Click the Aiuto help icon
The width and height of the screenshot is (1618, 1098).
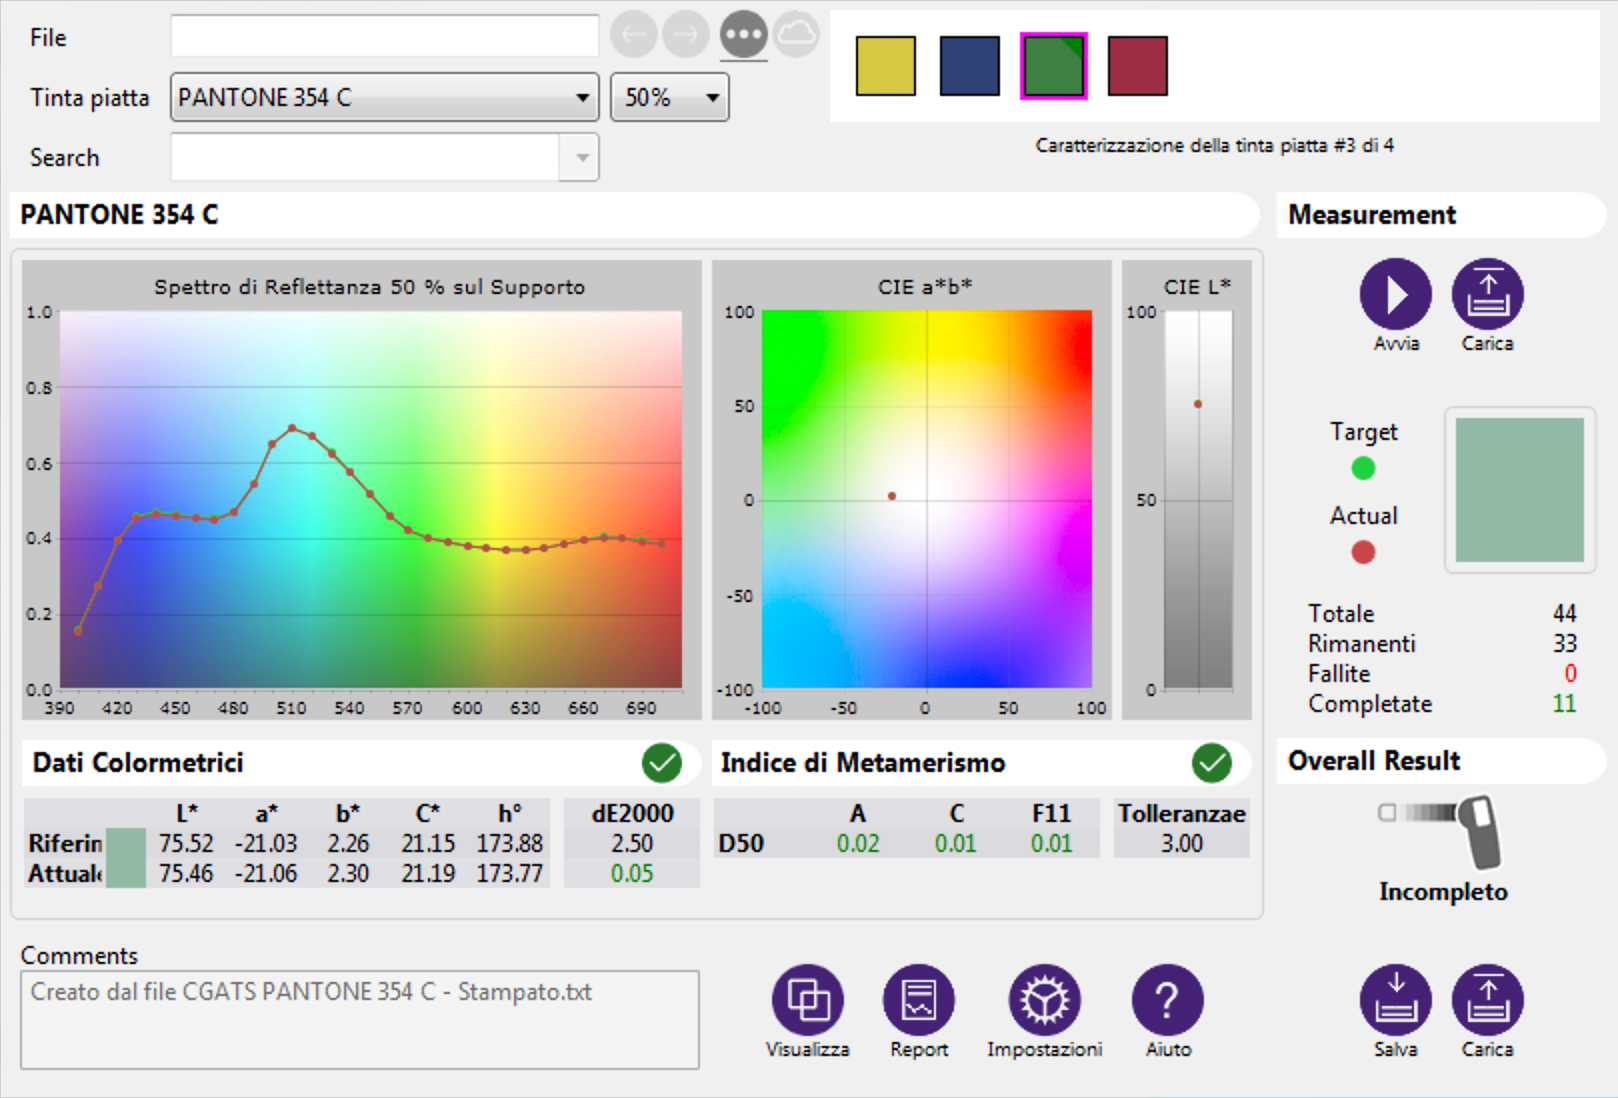(1167, 999)
